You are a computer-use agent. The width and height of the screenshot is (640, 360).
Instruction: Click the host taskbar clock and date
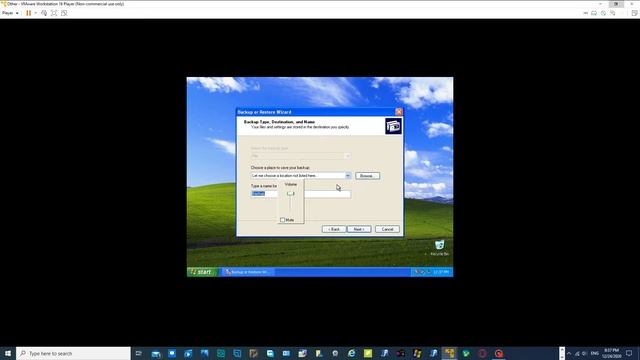click(611, 353)
